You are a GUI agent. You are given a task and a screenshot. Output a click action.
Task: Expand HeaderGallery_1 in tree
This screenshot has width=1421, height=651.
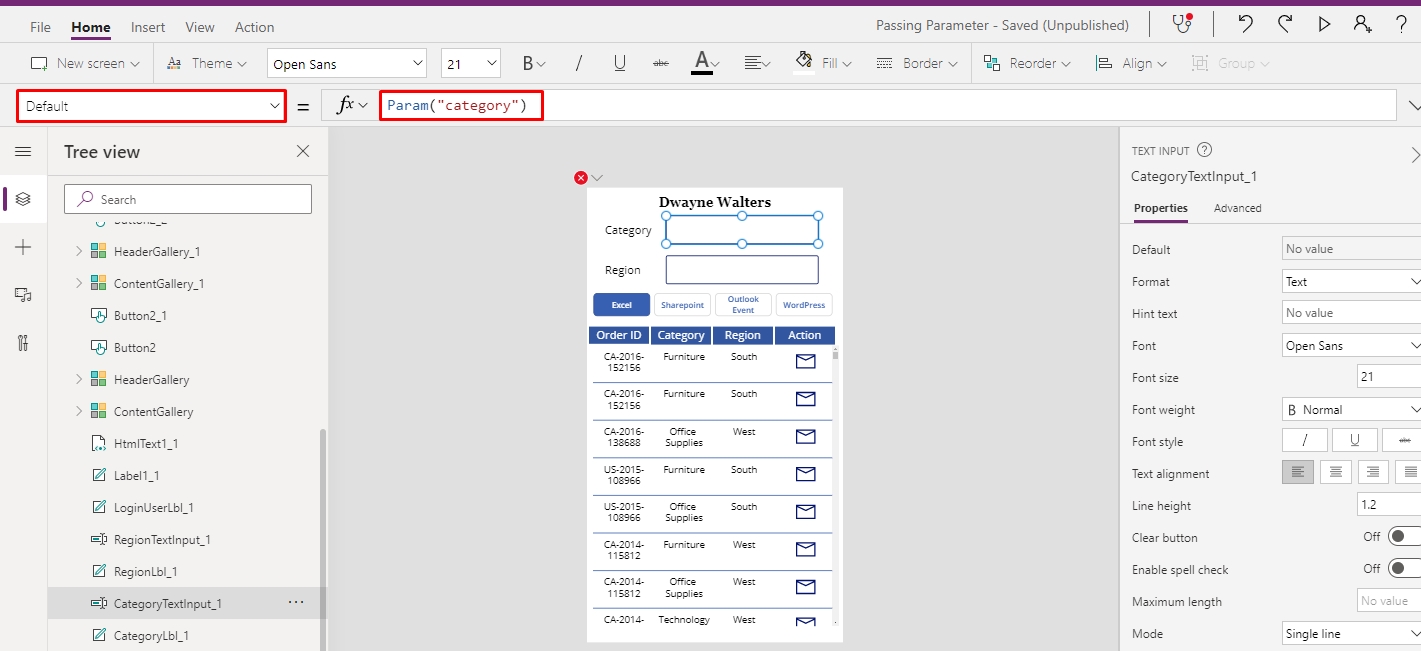pyautogui.click(x=79, y=252)
